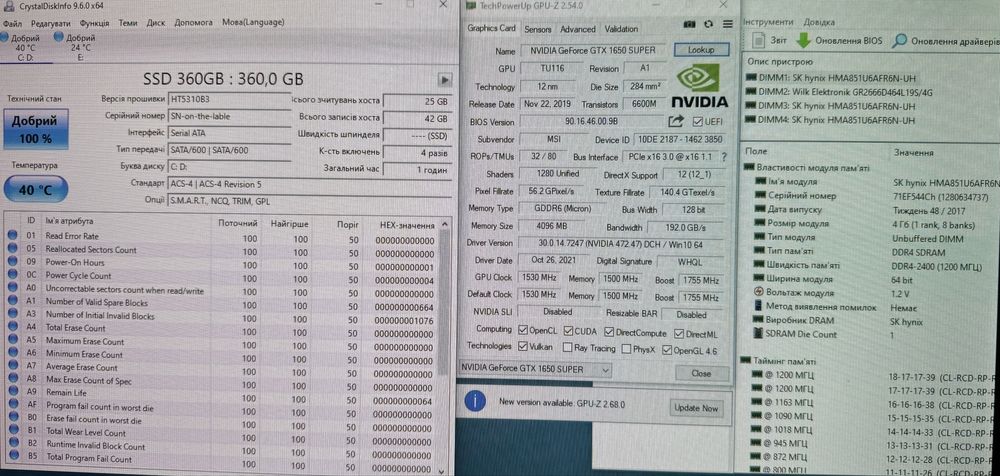Open the GPU selector dropdown GTX 1650 SUPER

tap(534, 369)
